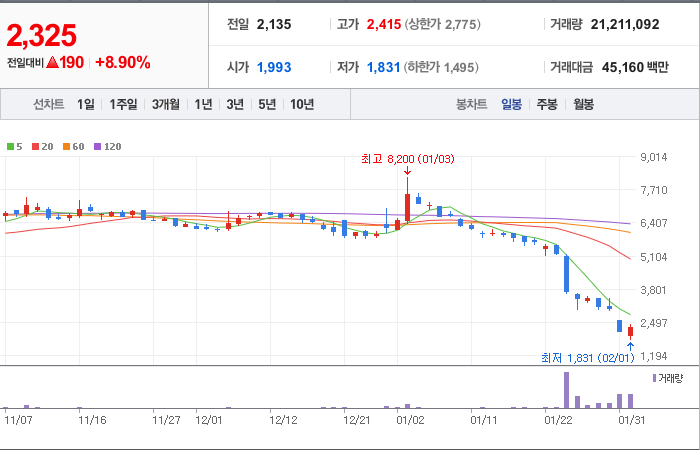The width and height of the screenshot is (700, 450).
Task: Switch line chart to 1년
Action: [203, 104]
